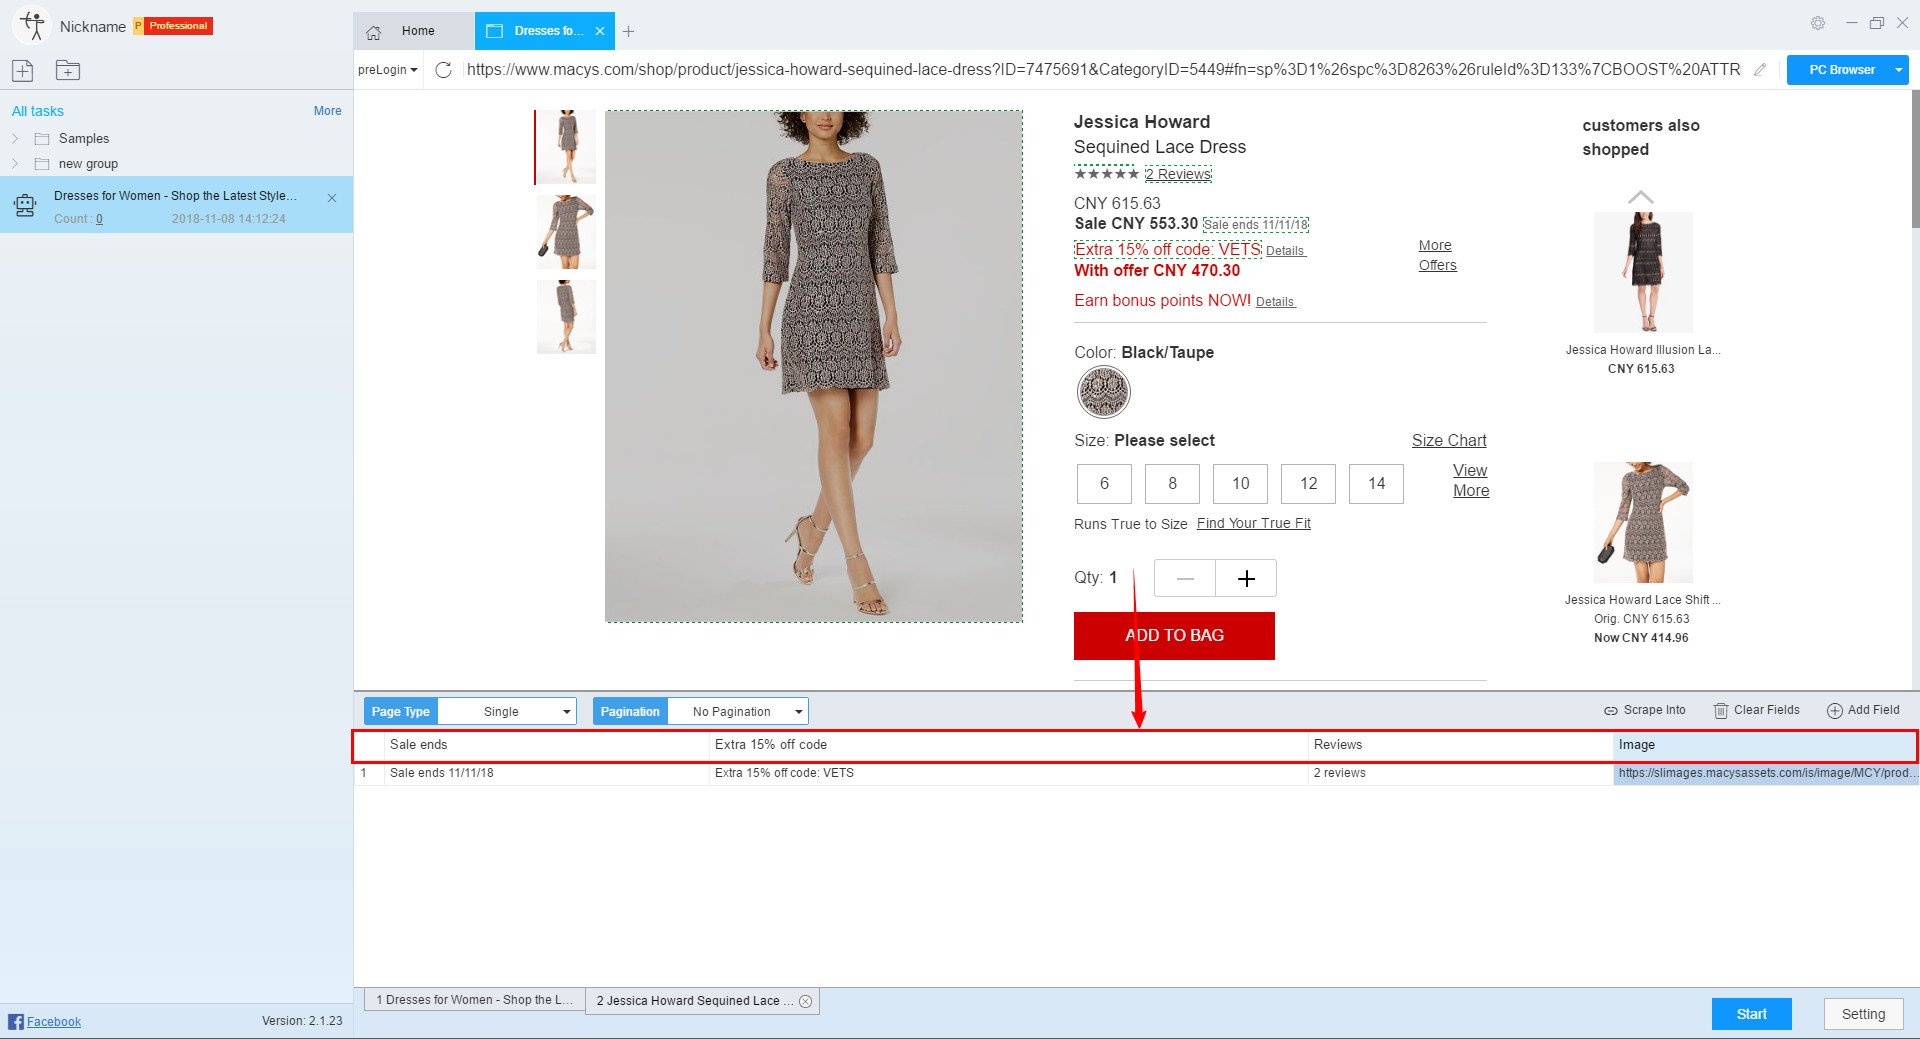Click the user avatar icon
1920x1039 pixels.
tap(33, 26)
